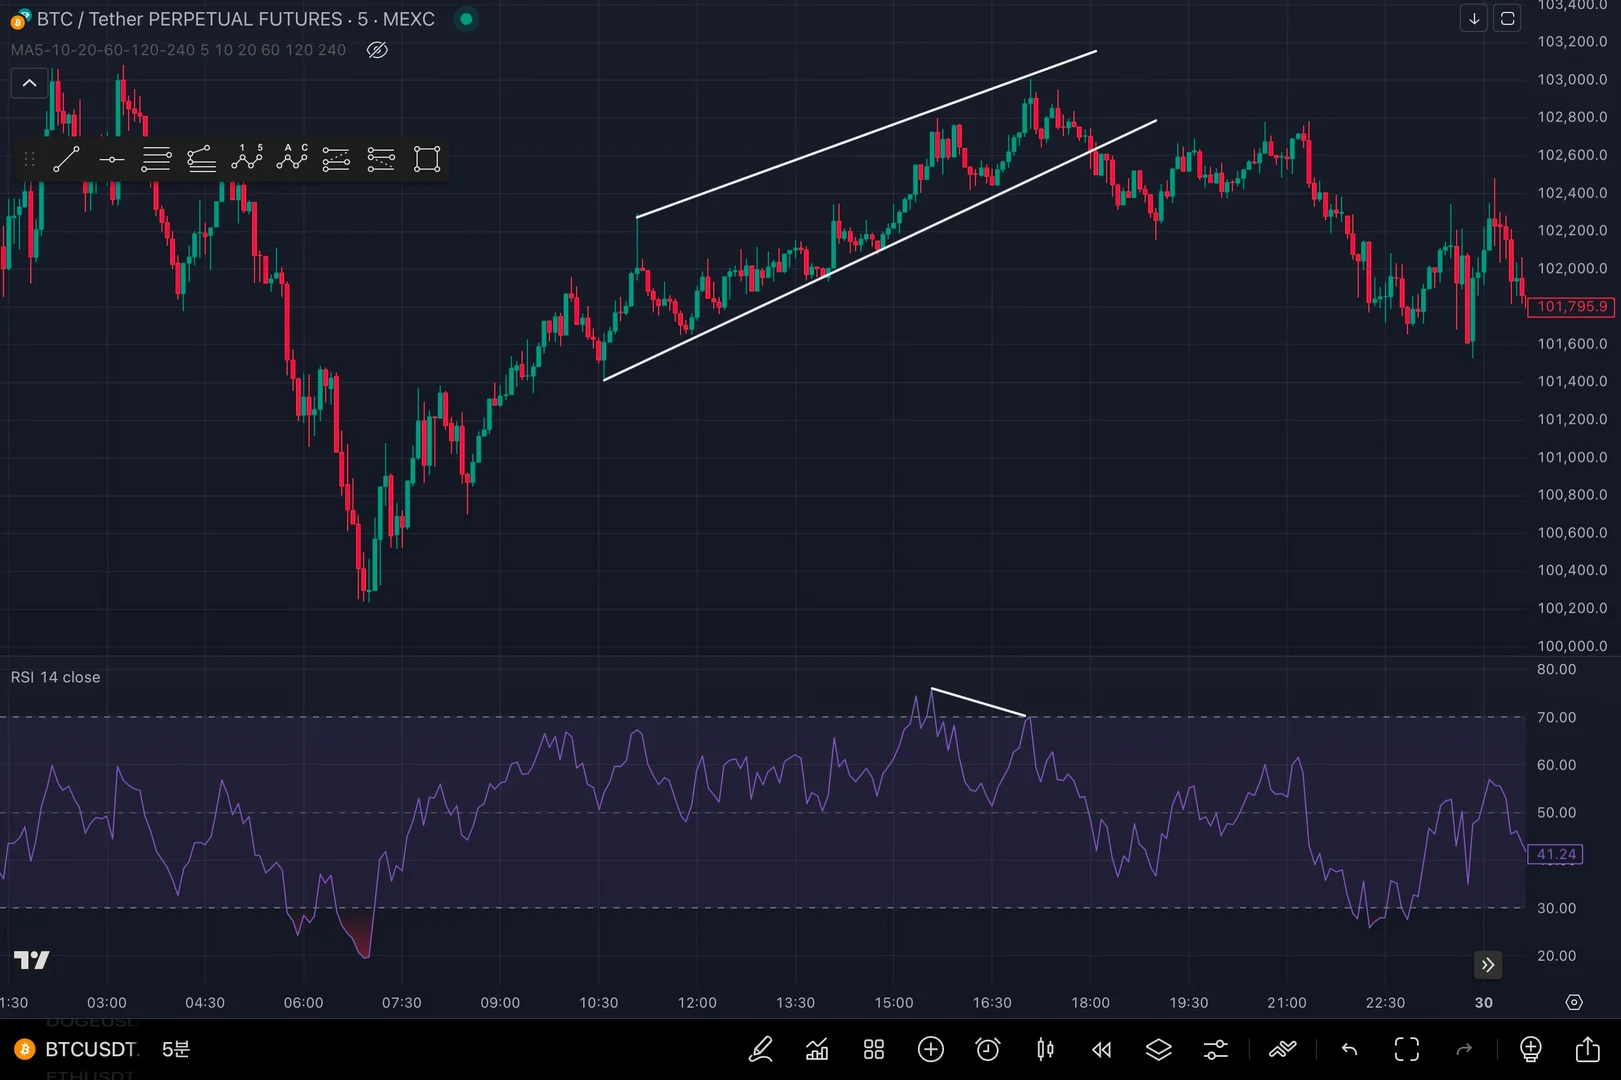
Task: Click the RSI value label 41.24
Action: tap(1556, 854)
